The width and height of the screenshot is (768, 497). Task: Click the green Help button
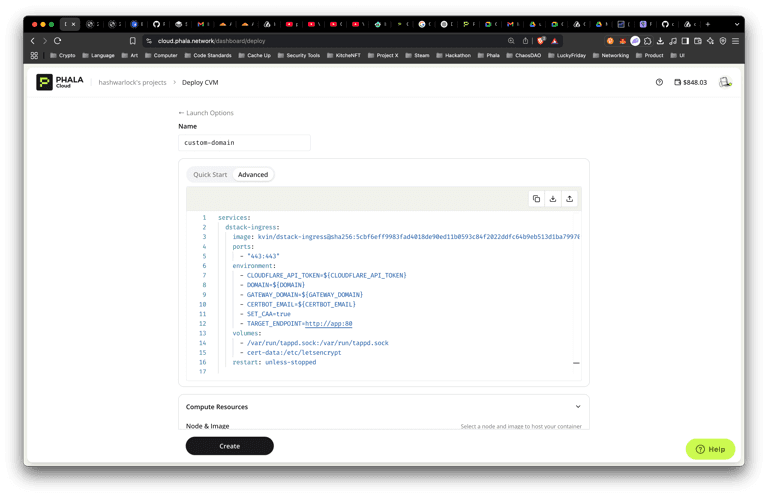click(x=710, y=449)
